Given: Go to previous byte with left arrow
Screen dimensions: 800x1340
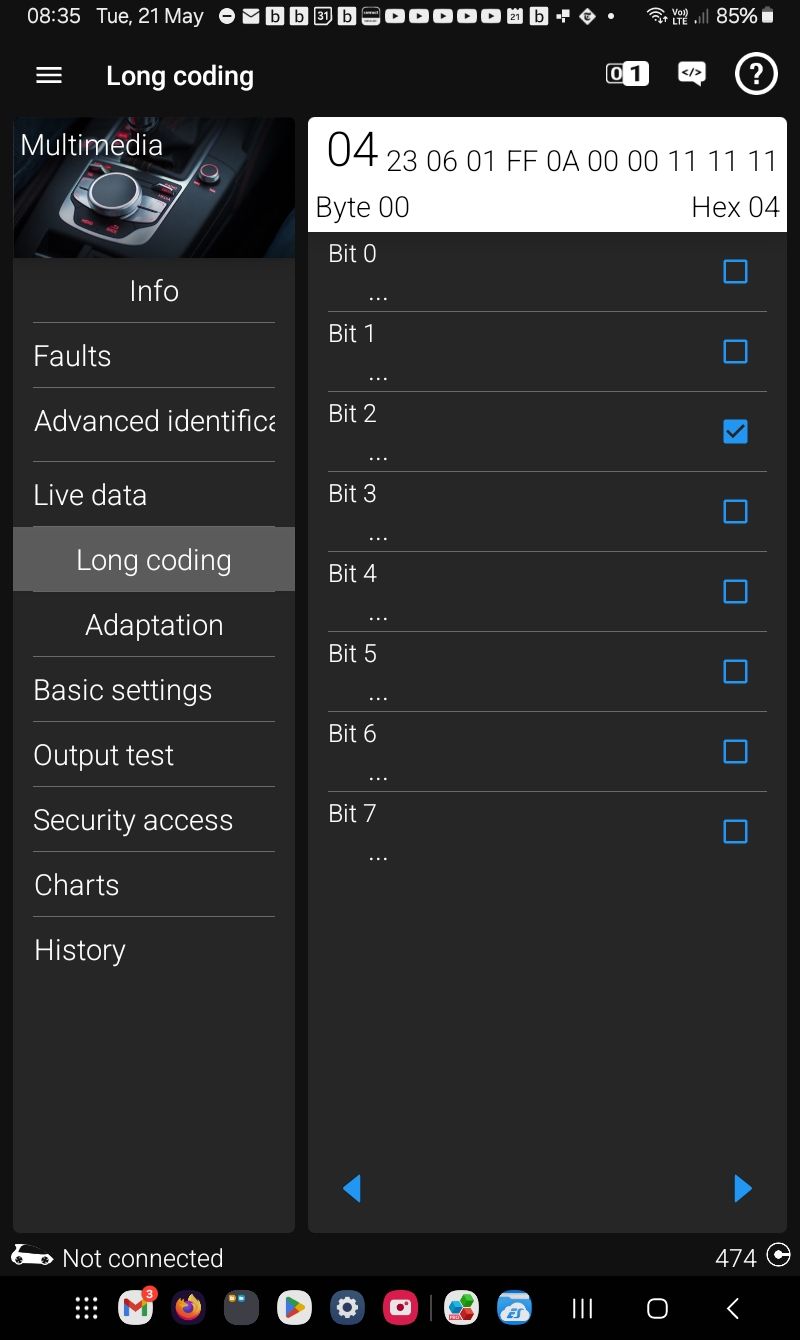Looking at the screenshot, I should (352, 1188).
